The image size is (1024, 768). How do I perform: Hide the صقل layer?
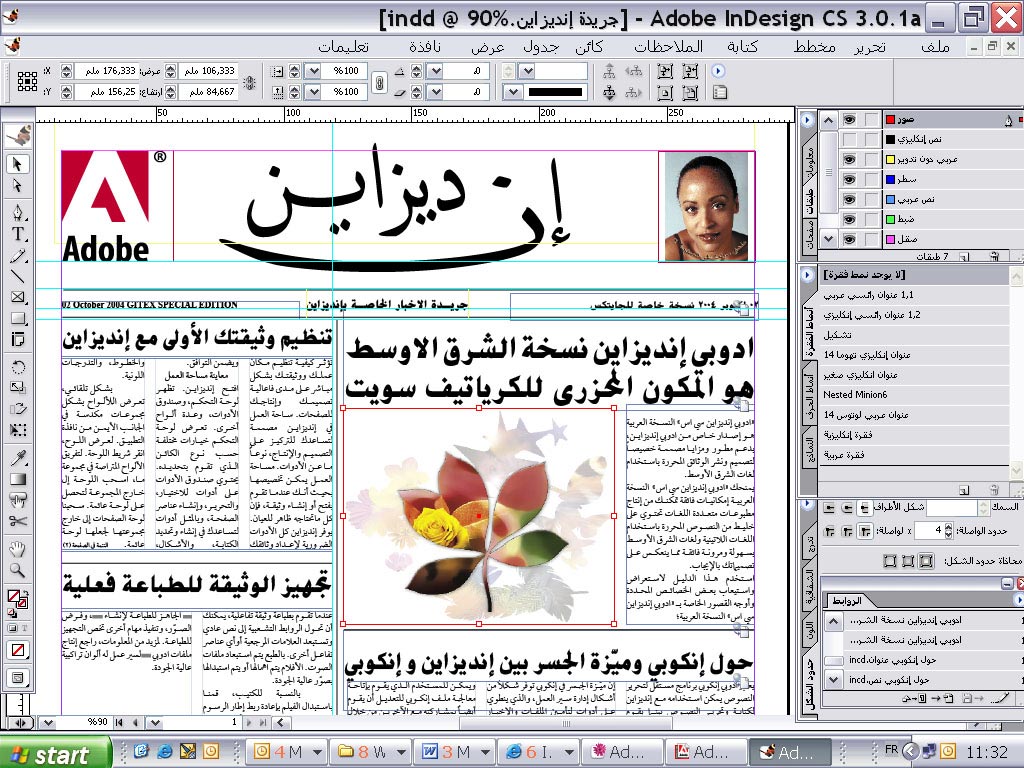click(848, 239)
